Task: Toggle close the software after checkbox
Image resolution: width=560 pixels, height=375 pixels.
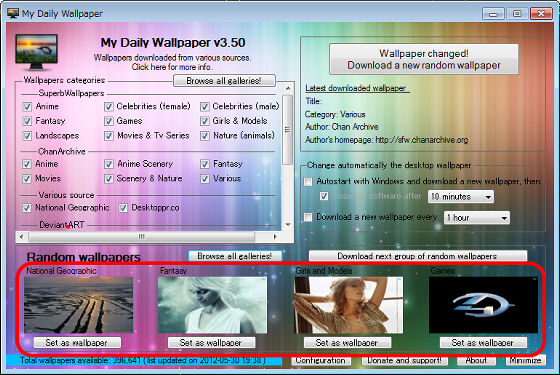Action: 324,196
